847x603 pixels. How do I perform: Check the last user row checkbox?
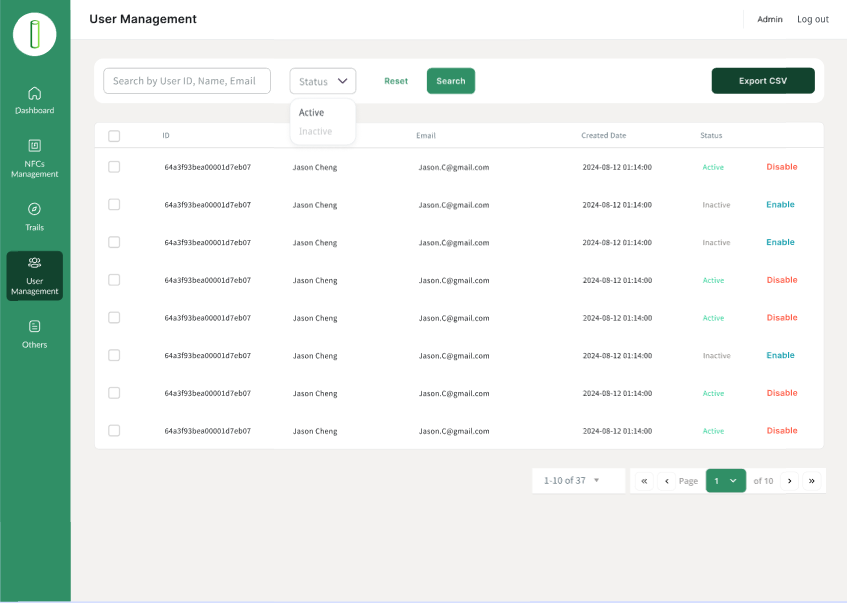tap(114, 431)
